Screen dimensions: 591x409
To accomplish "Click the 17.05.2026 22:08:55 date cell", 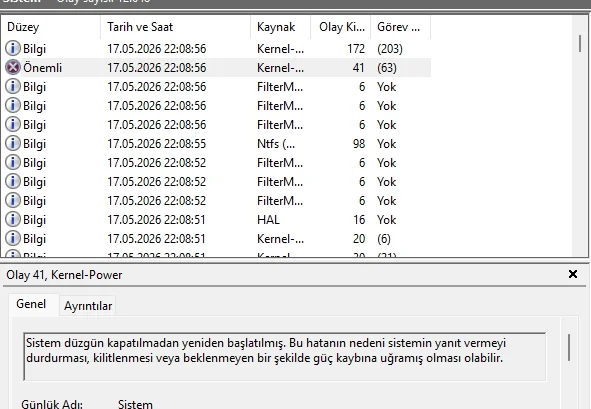I will coord(156,144).
